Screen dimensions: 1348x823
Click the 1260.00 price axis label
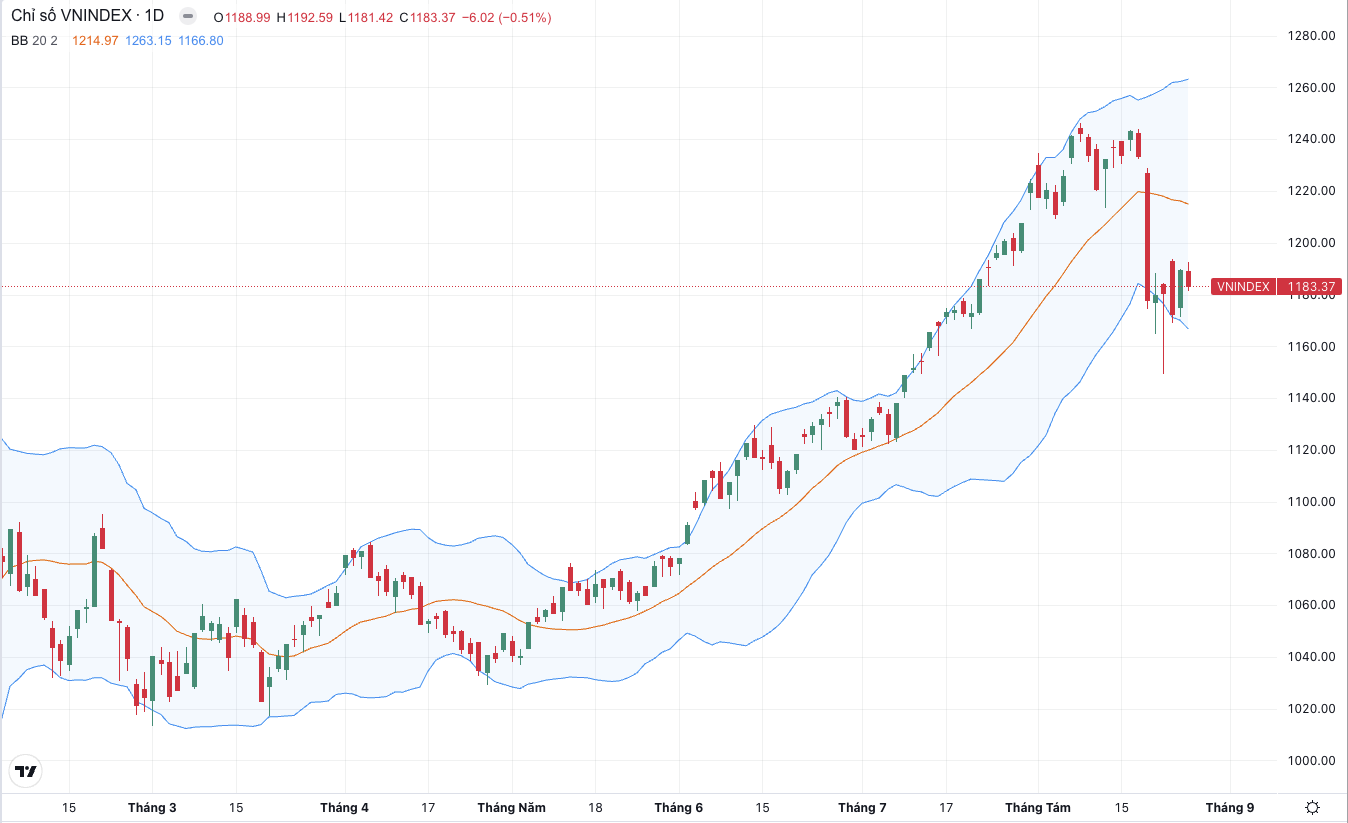(x=1312, y=88)
